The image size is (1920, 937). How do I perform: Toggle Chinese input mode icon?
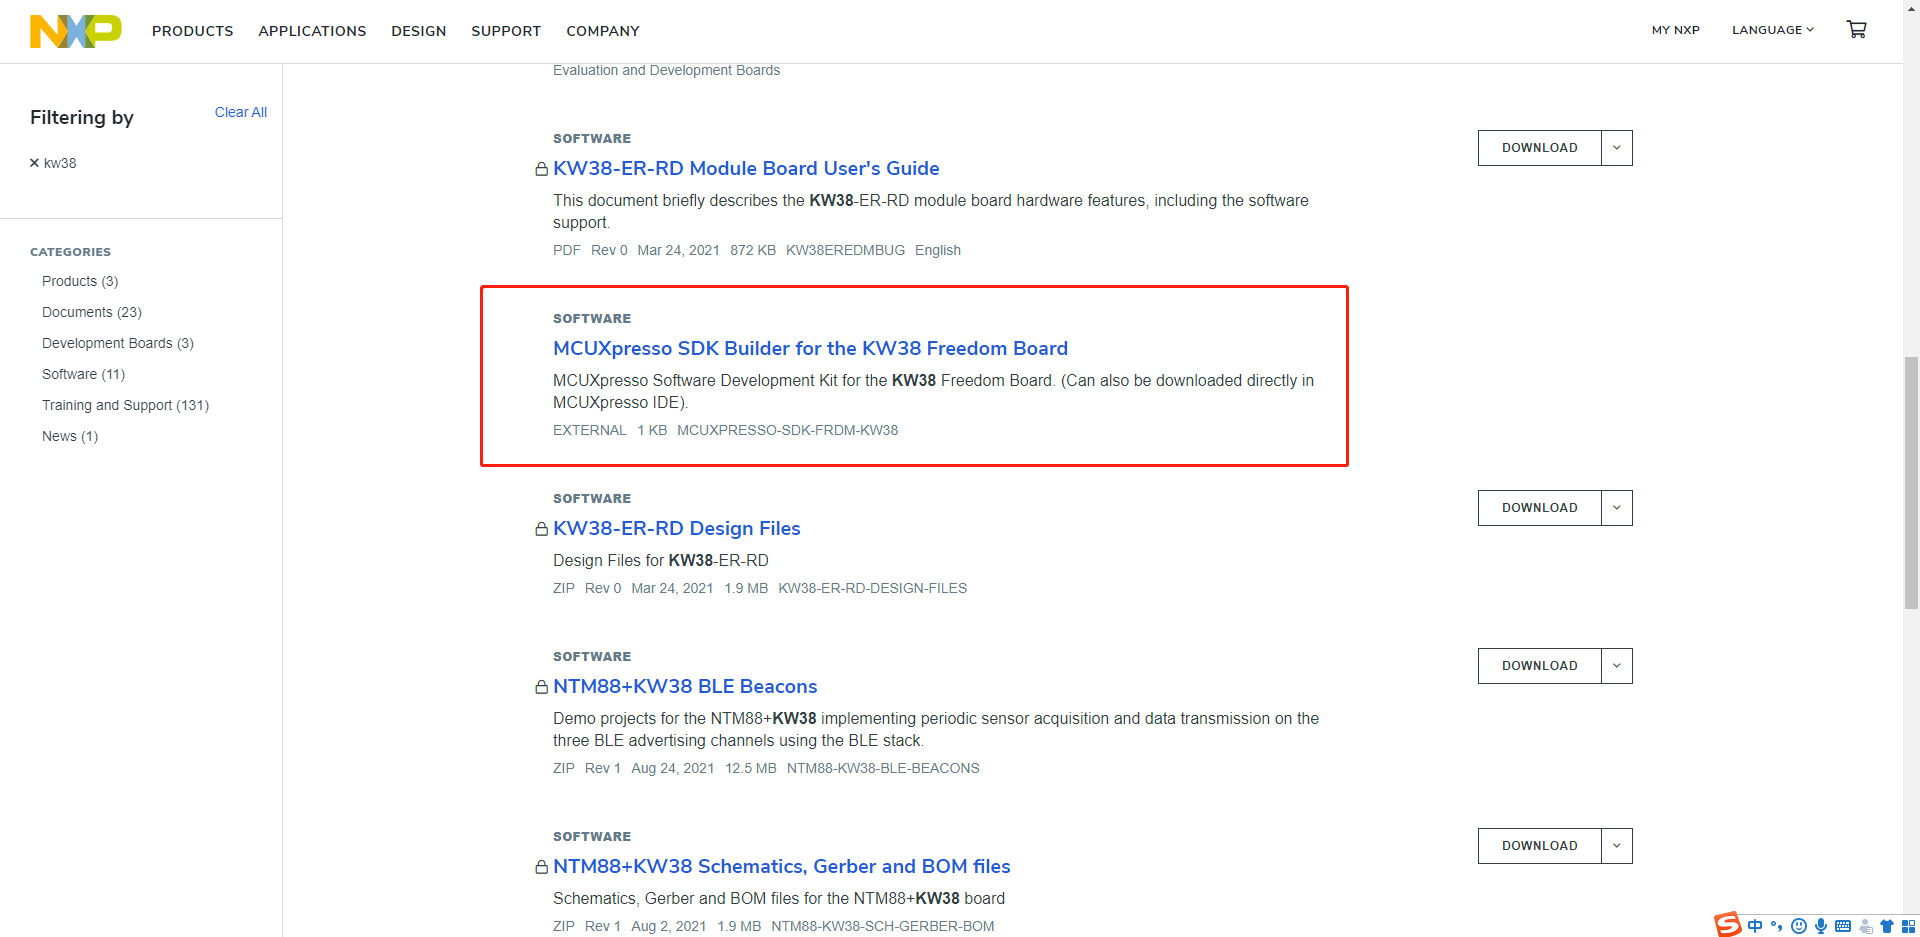tap(1755, 926)
